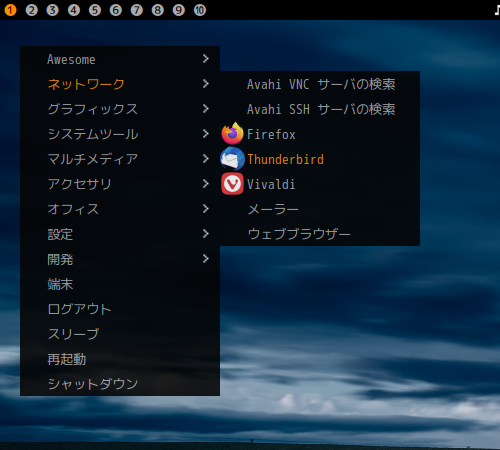Viewport: 500px width, 450px height.
Task: Select Avahi VNC サーバの検索
Action: pos(320,84)
